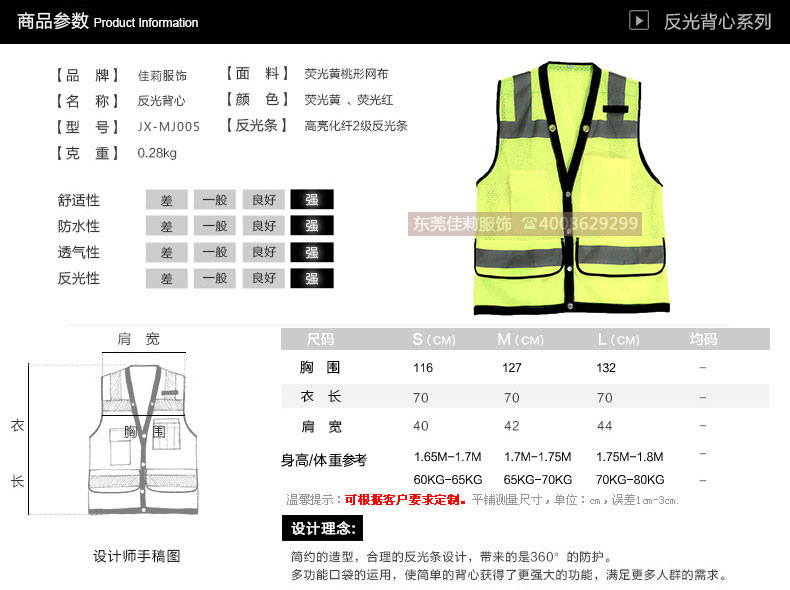Choose the 一般 rating in the 透气性 row
Viewport: 790px width, 590px height.
pyautogui.click(x=215, y=252)
